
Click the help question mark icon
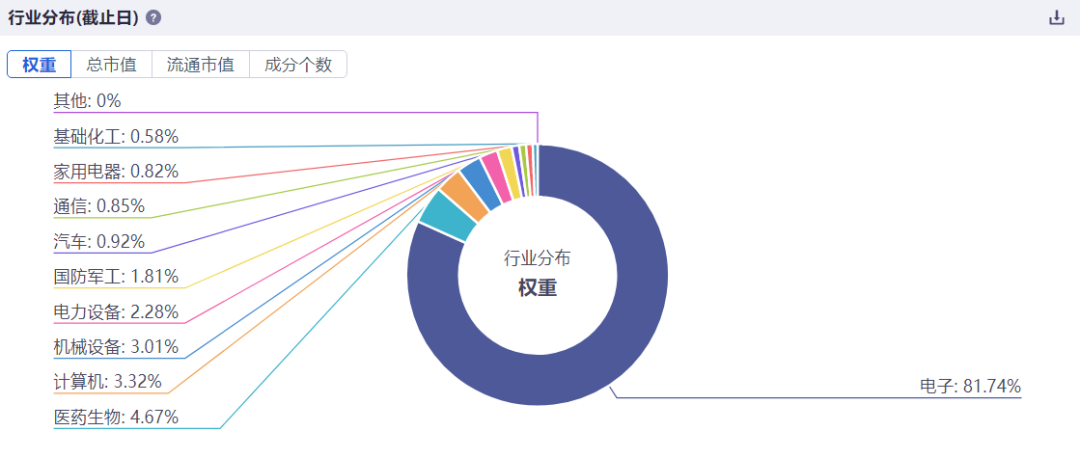pos(154,18)
